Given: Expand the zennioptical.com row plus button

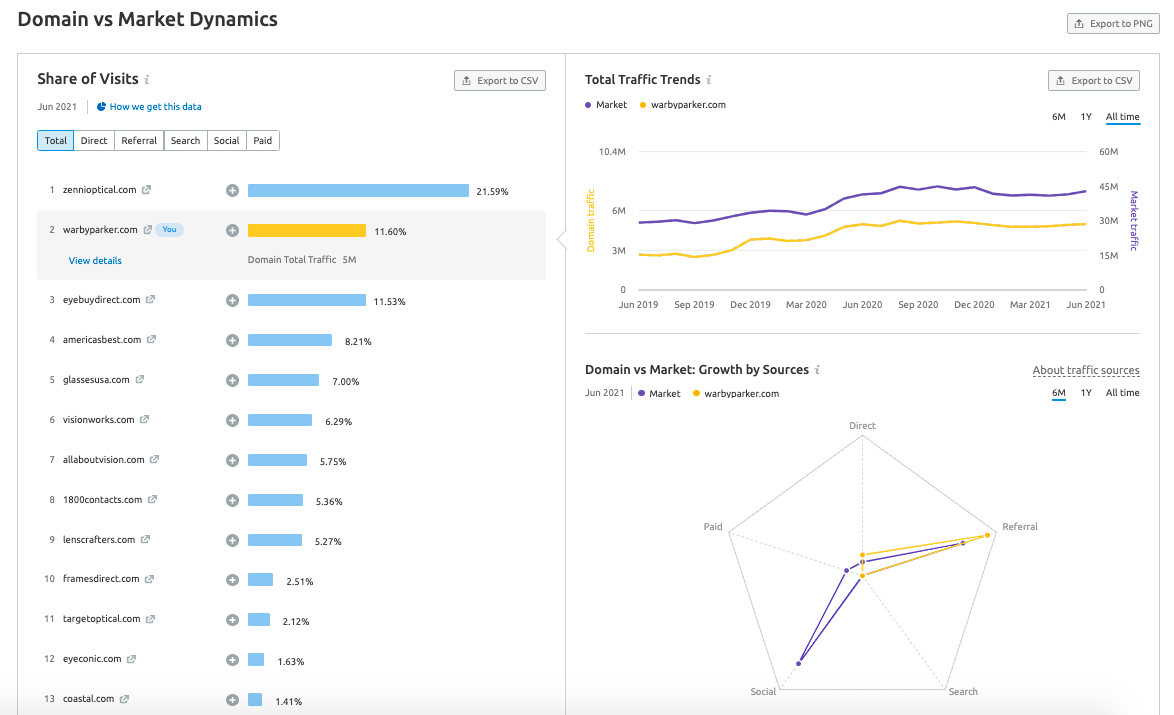Looking at the screenshot, I should (x=232, y=191).
